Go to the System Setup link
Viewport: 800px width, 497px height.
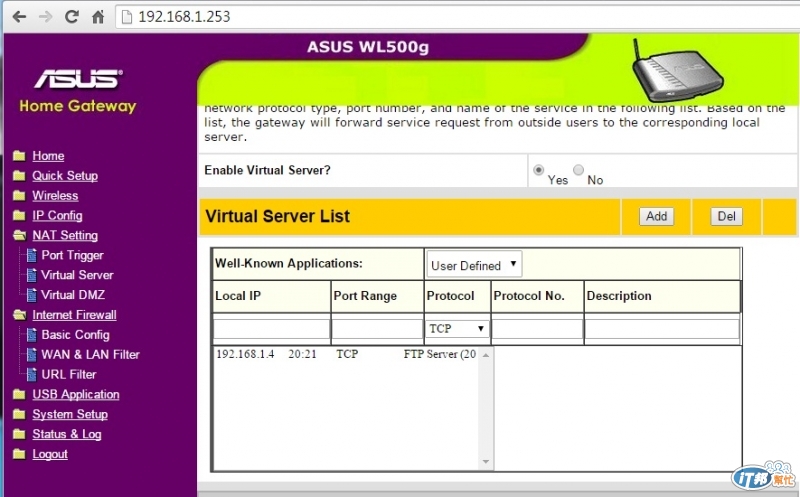click(70, 414)
